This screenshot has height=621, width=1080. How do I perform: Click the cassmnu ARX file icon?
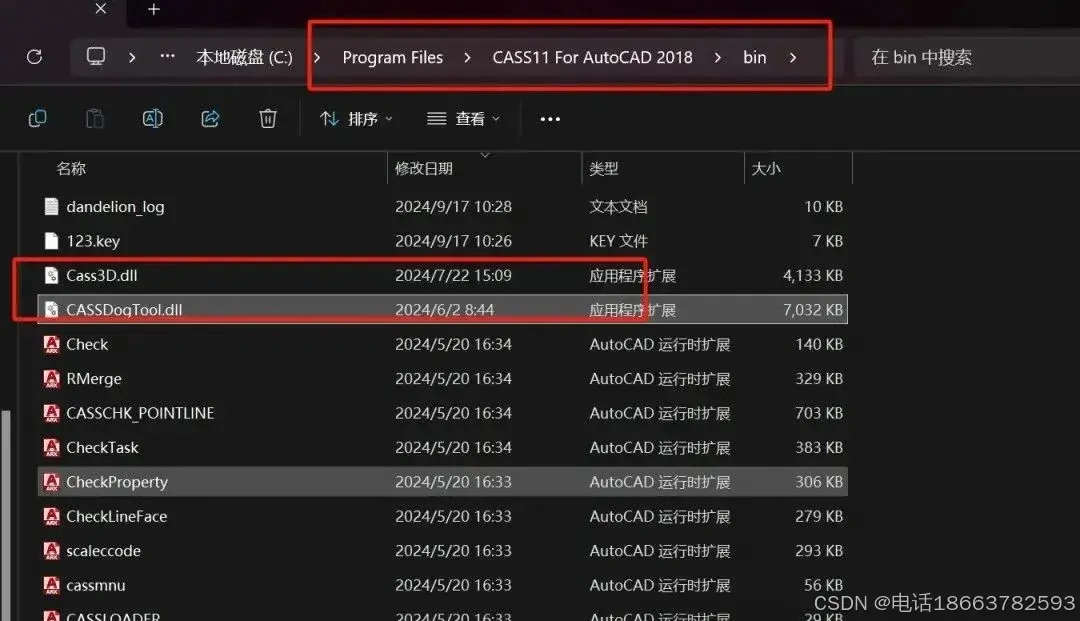[x=52, y=585]
